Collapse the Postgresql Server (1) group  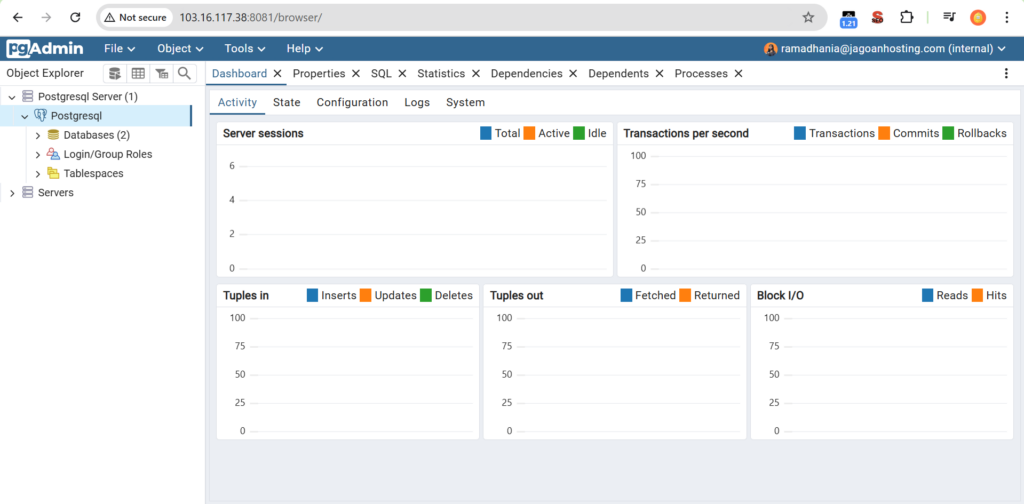tap(12, 97)
